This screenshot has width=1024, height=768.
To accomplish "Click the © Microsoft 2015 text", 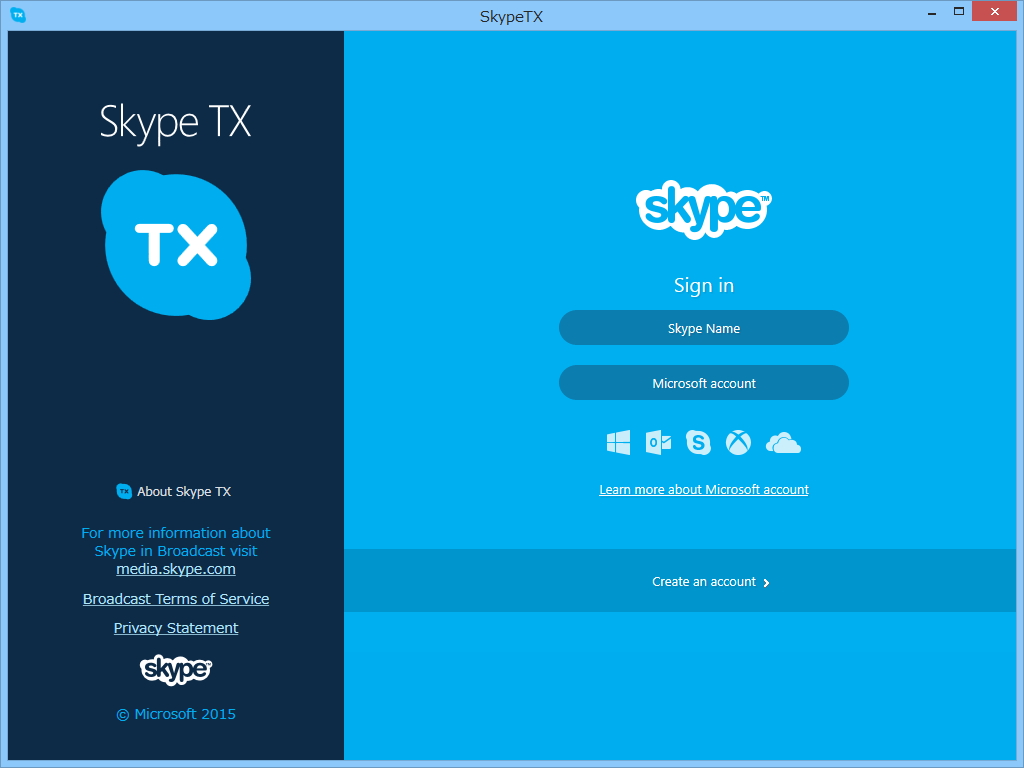I will 175,713.
